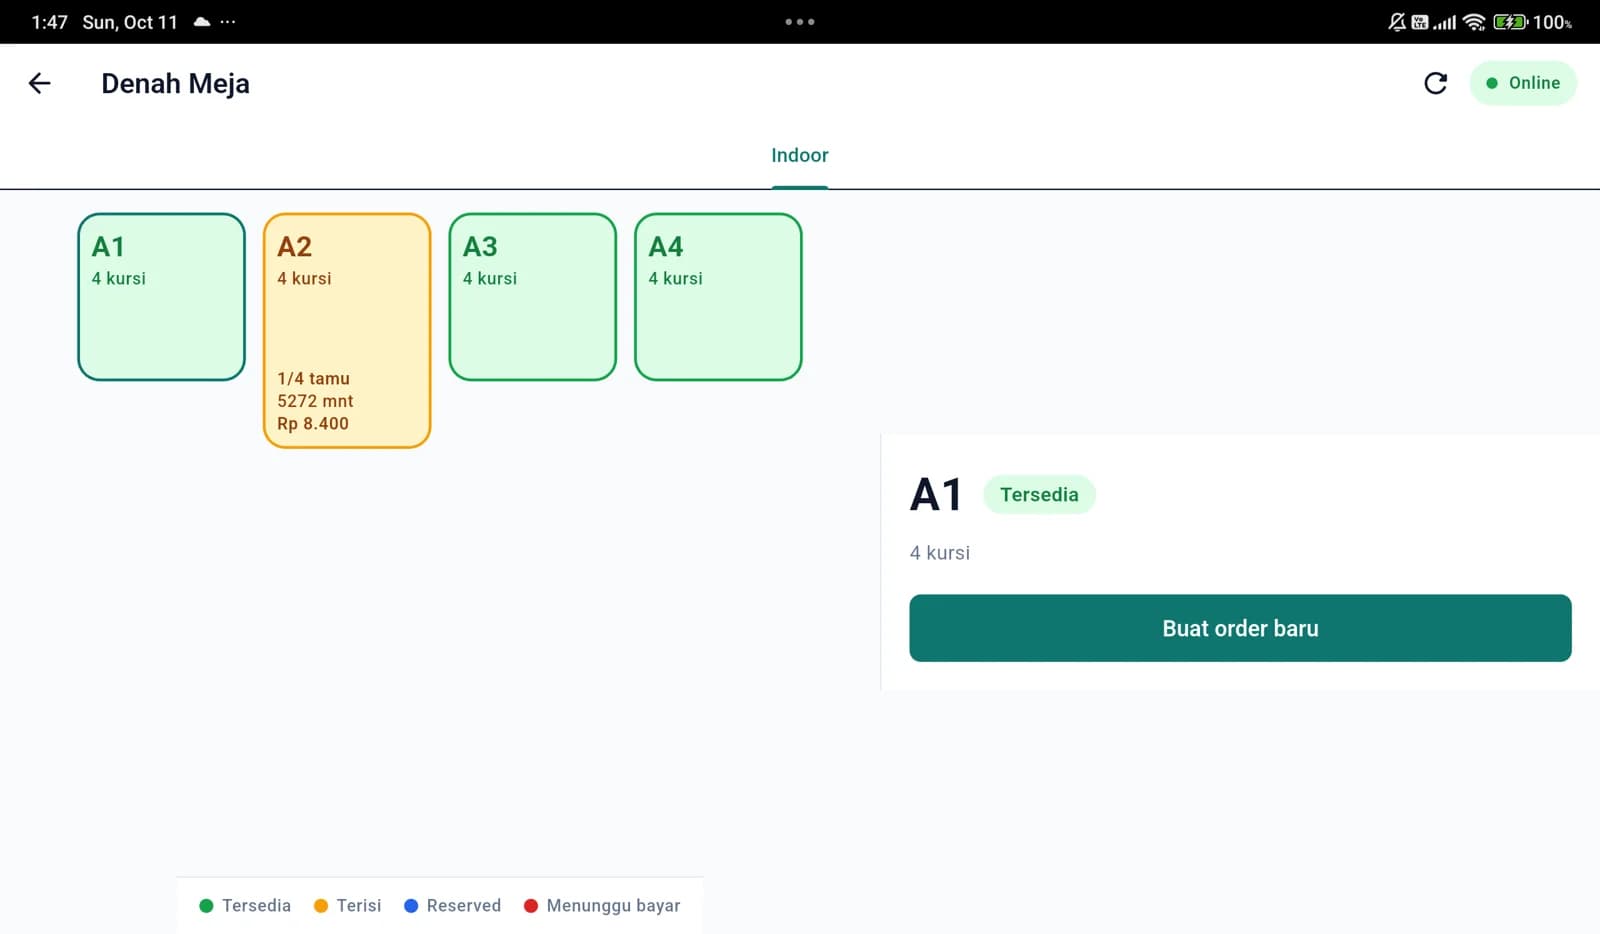Click the blue Reserved legend dot
Viewport: 1600px width, 934px height.
(411, 906)
